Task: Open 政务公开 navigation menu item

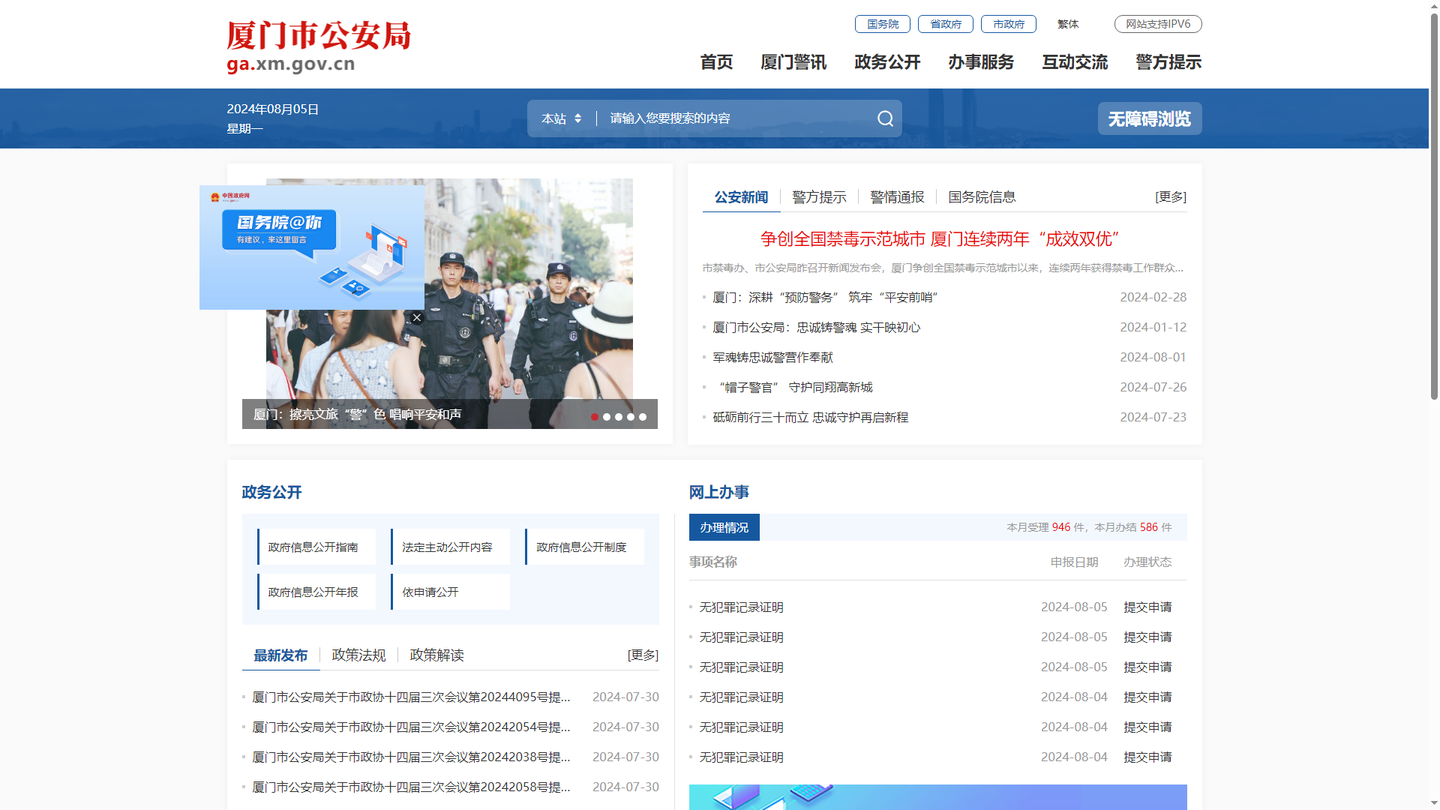Action: coord(887,62)
